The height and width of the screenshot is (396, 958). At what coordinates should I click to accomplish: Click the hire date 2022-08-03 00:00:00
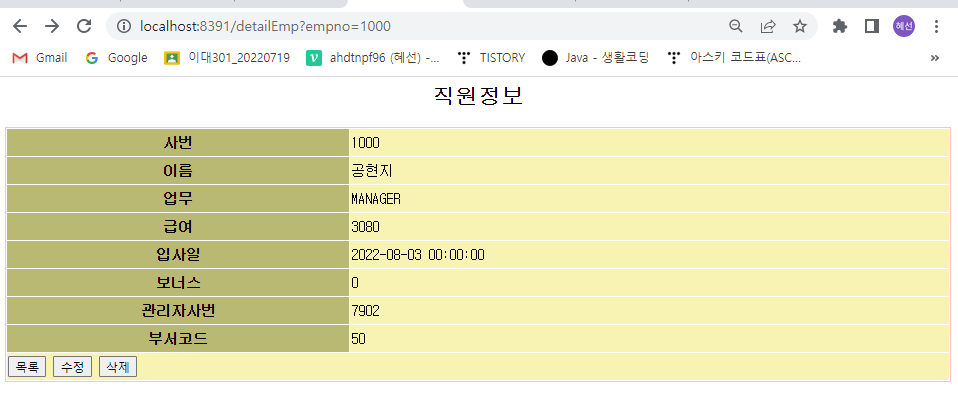[418, 255]
